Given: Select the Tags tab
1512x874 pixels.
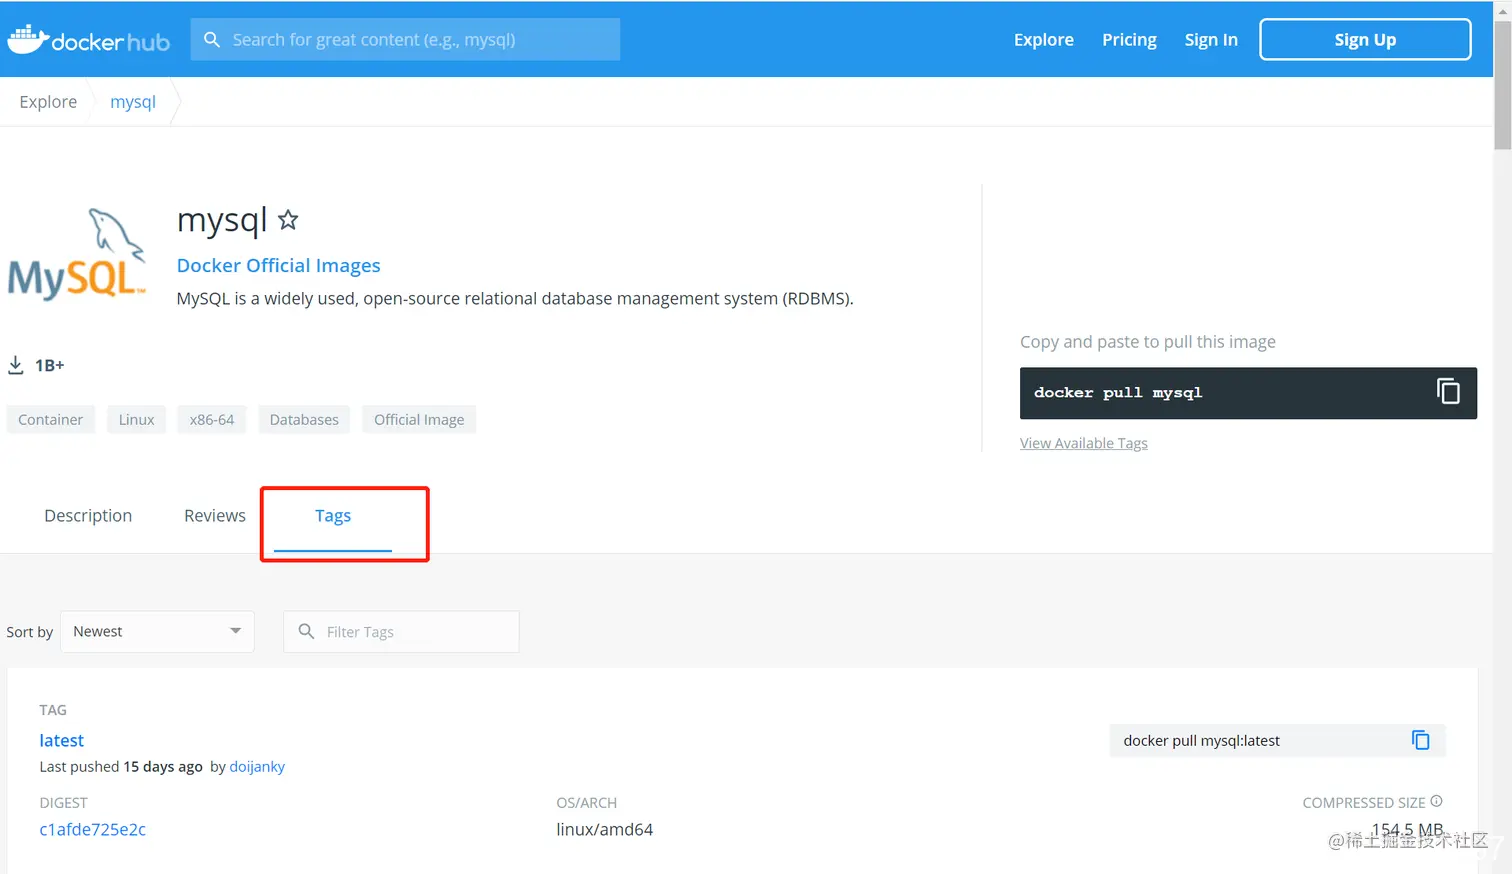Looking at the screenshot, I should [x=333, y=516].
